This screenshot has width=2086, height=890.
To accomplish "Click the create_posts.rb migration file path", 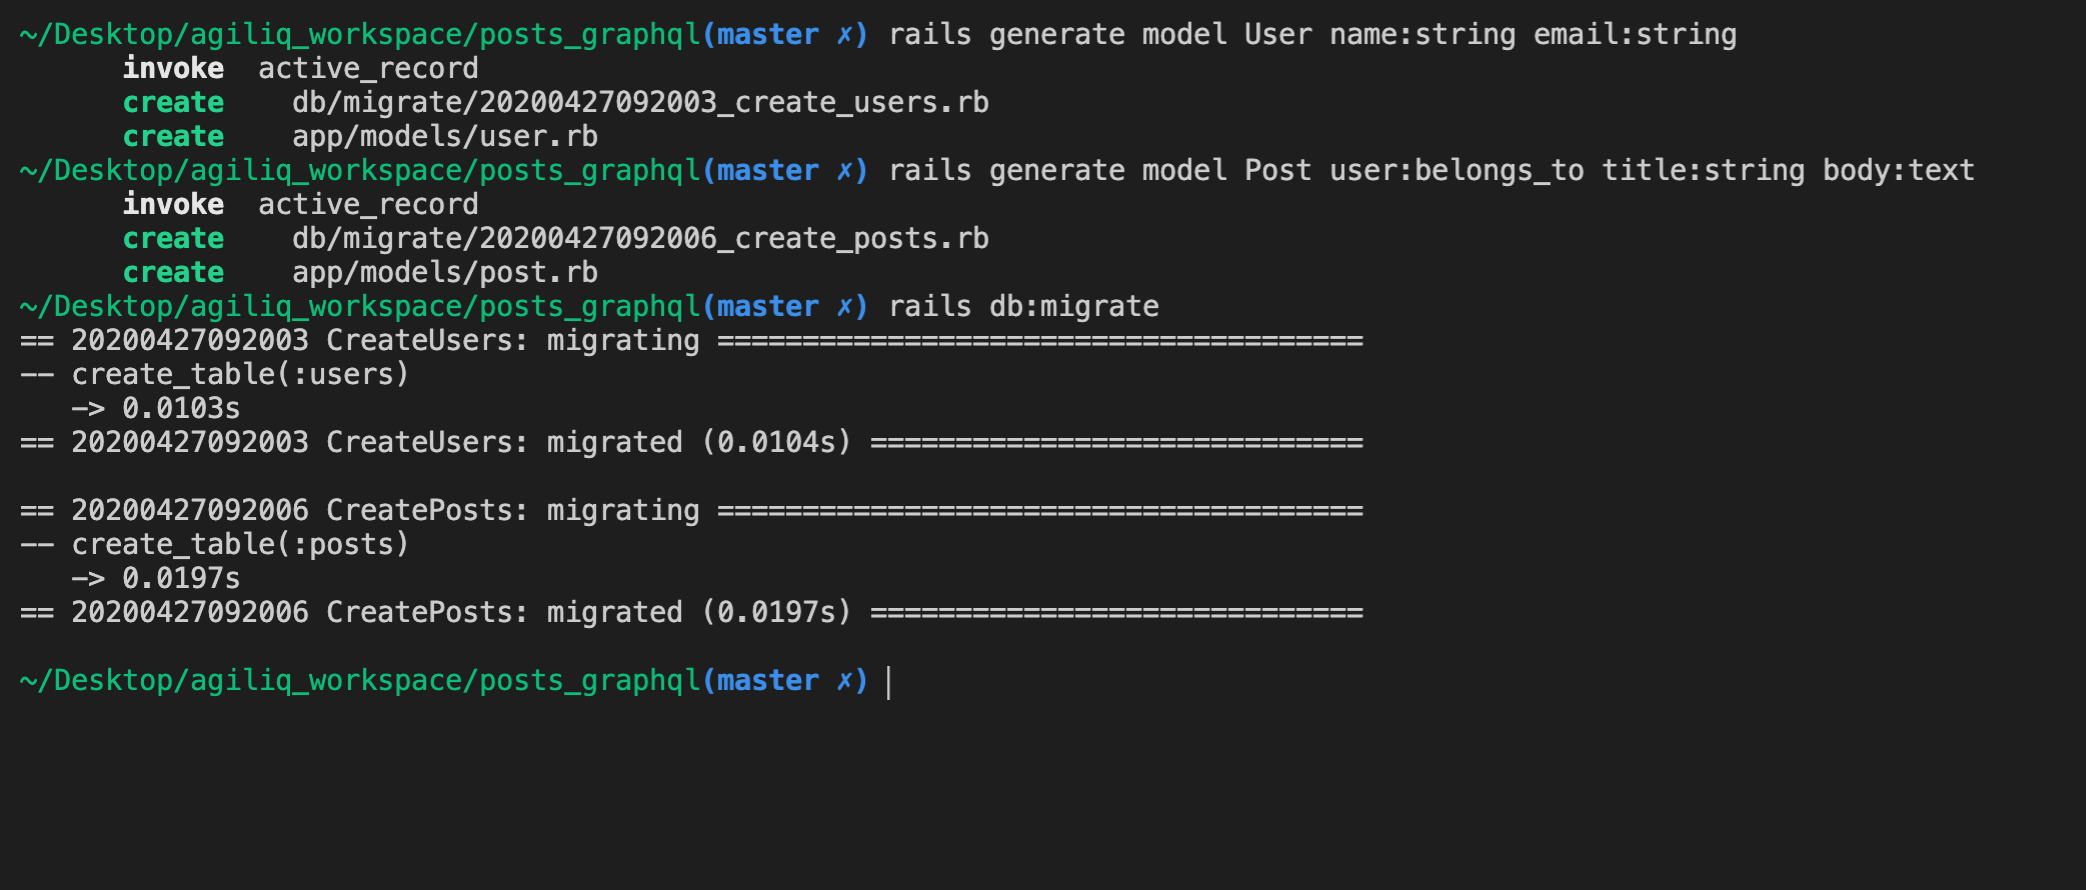I will (640, 238).
